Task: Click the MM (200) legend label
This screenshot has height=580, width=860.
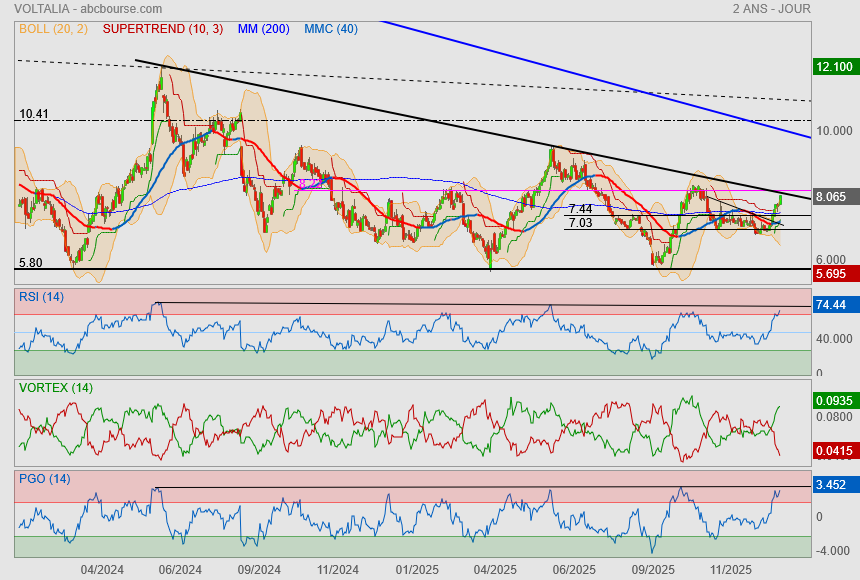Action: coord(264,28)
